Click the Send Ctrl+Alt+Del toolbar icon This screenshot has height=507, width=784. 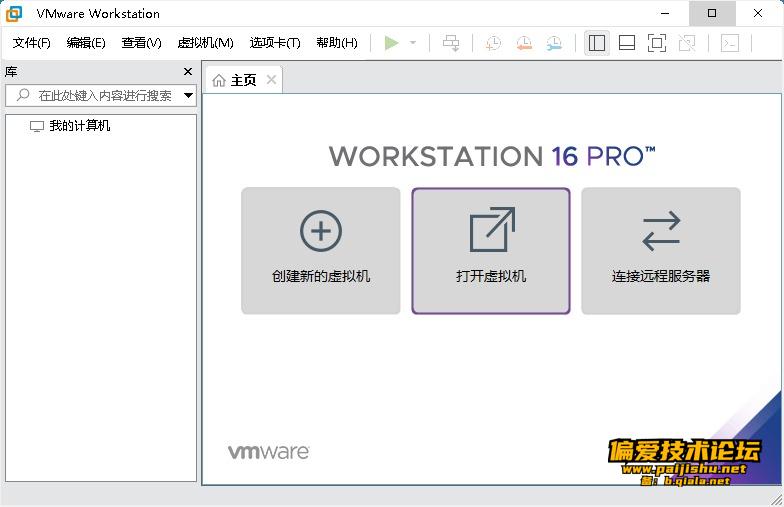pyautogui.click(x=451, y=43)
